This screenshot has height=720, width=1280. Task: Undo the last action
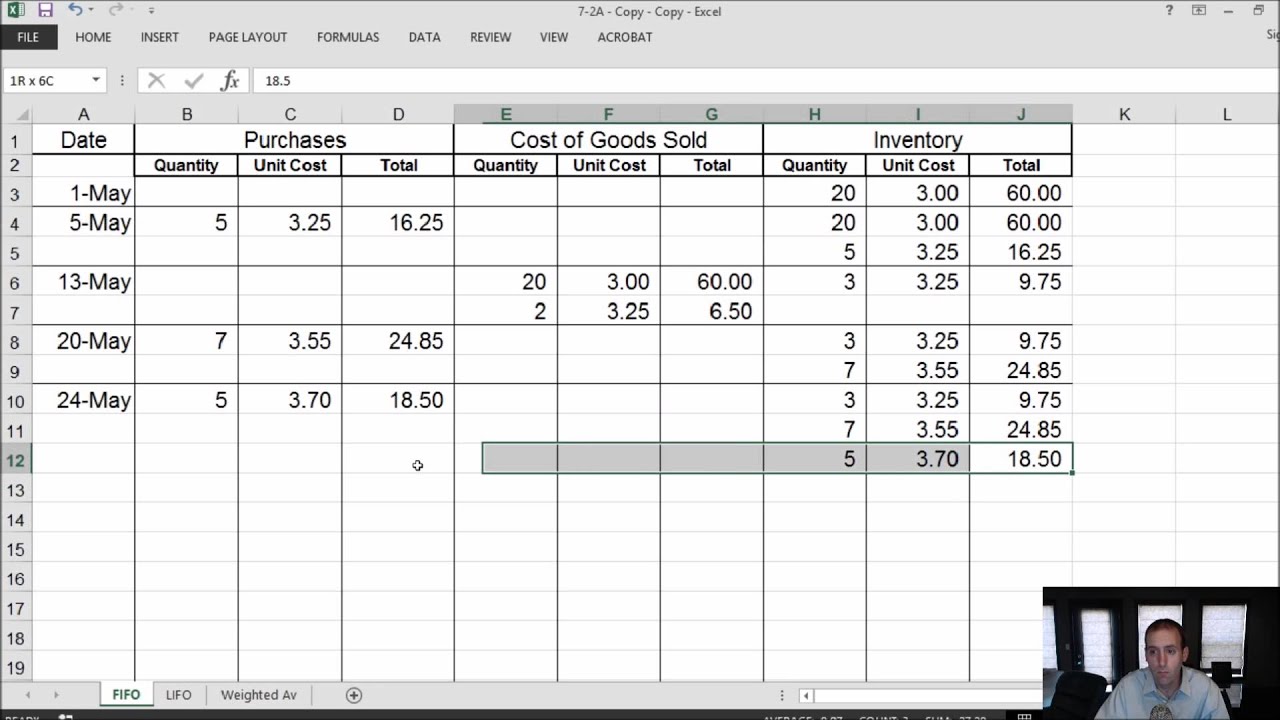(x=75, y=10)
